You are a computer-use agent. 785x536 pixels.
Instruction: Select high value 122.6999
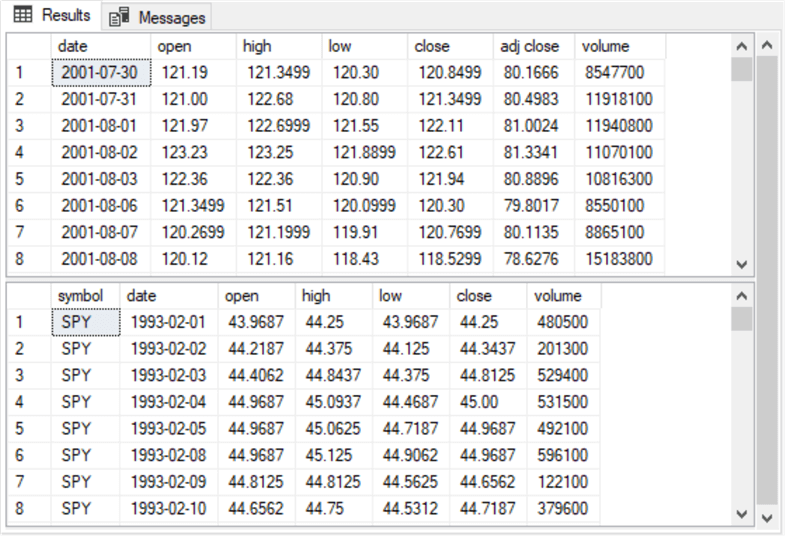(279, 126)
